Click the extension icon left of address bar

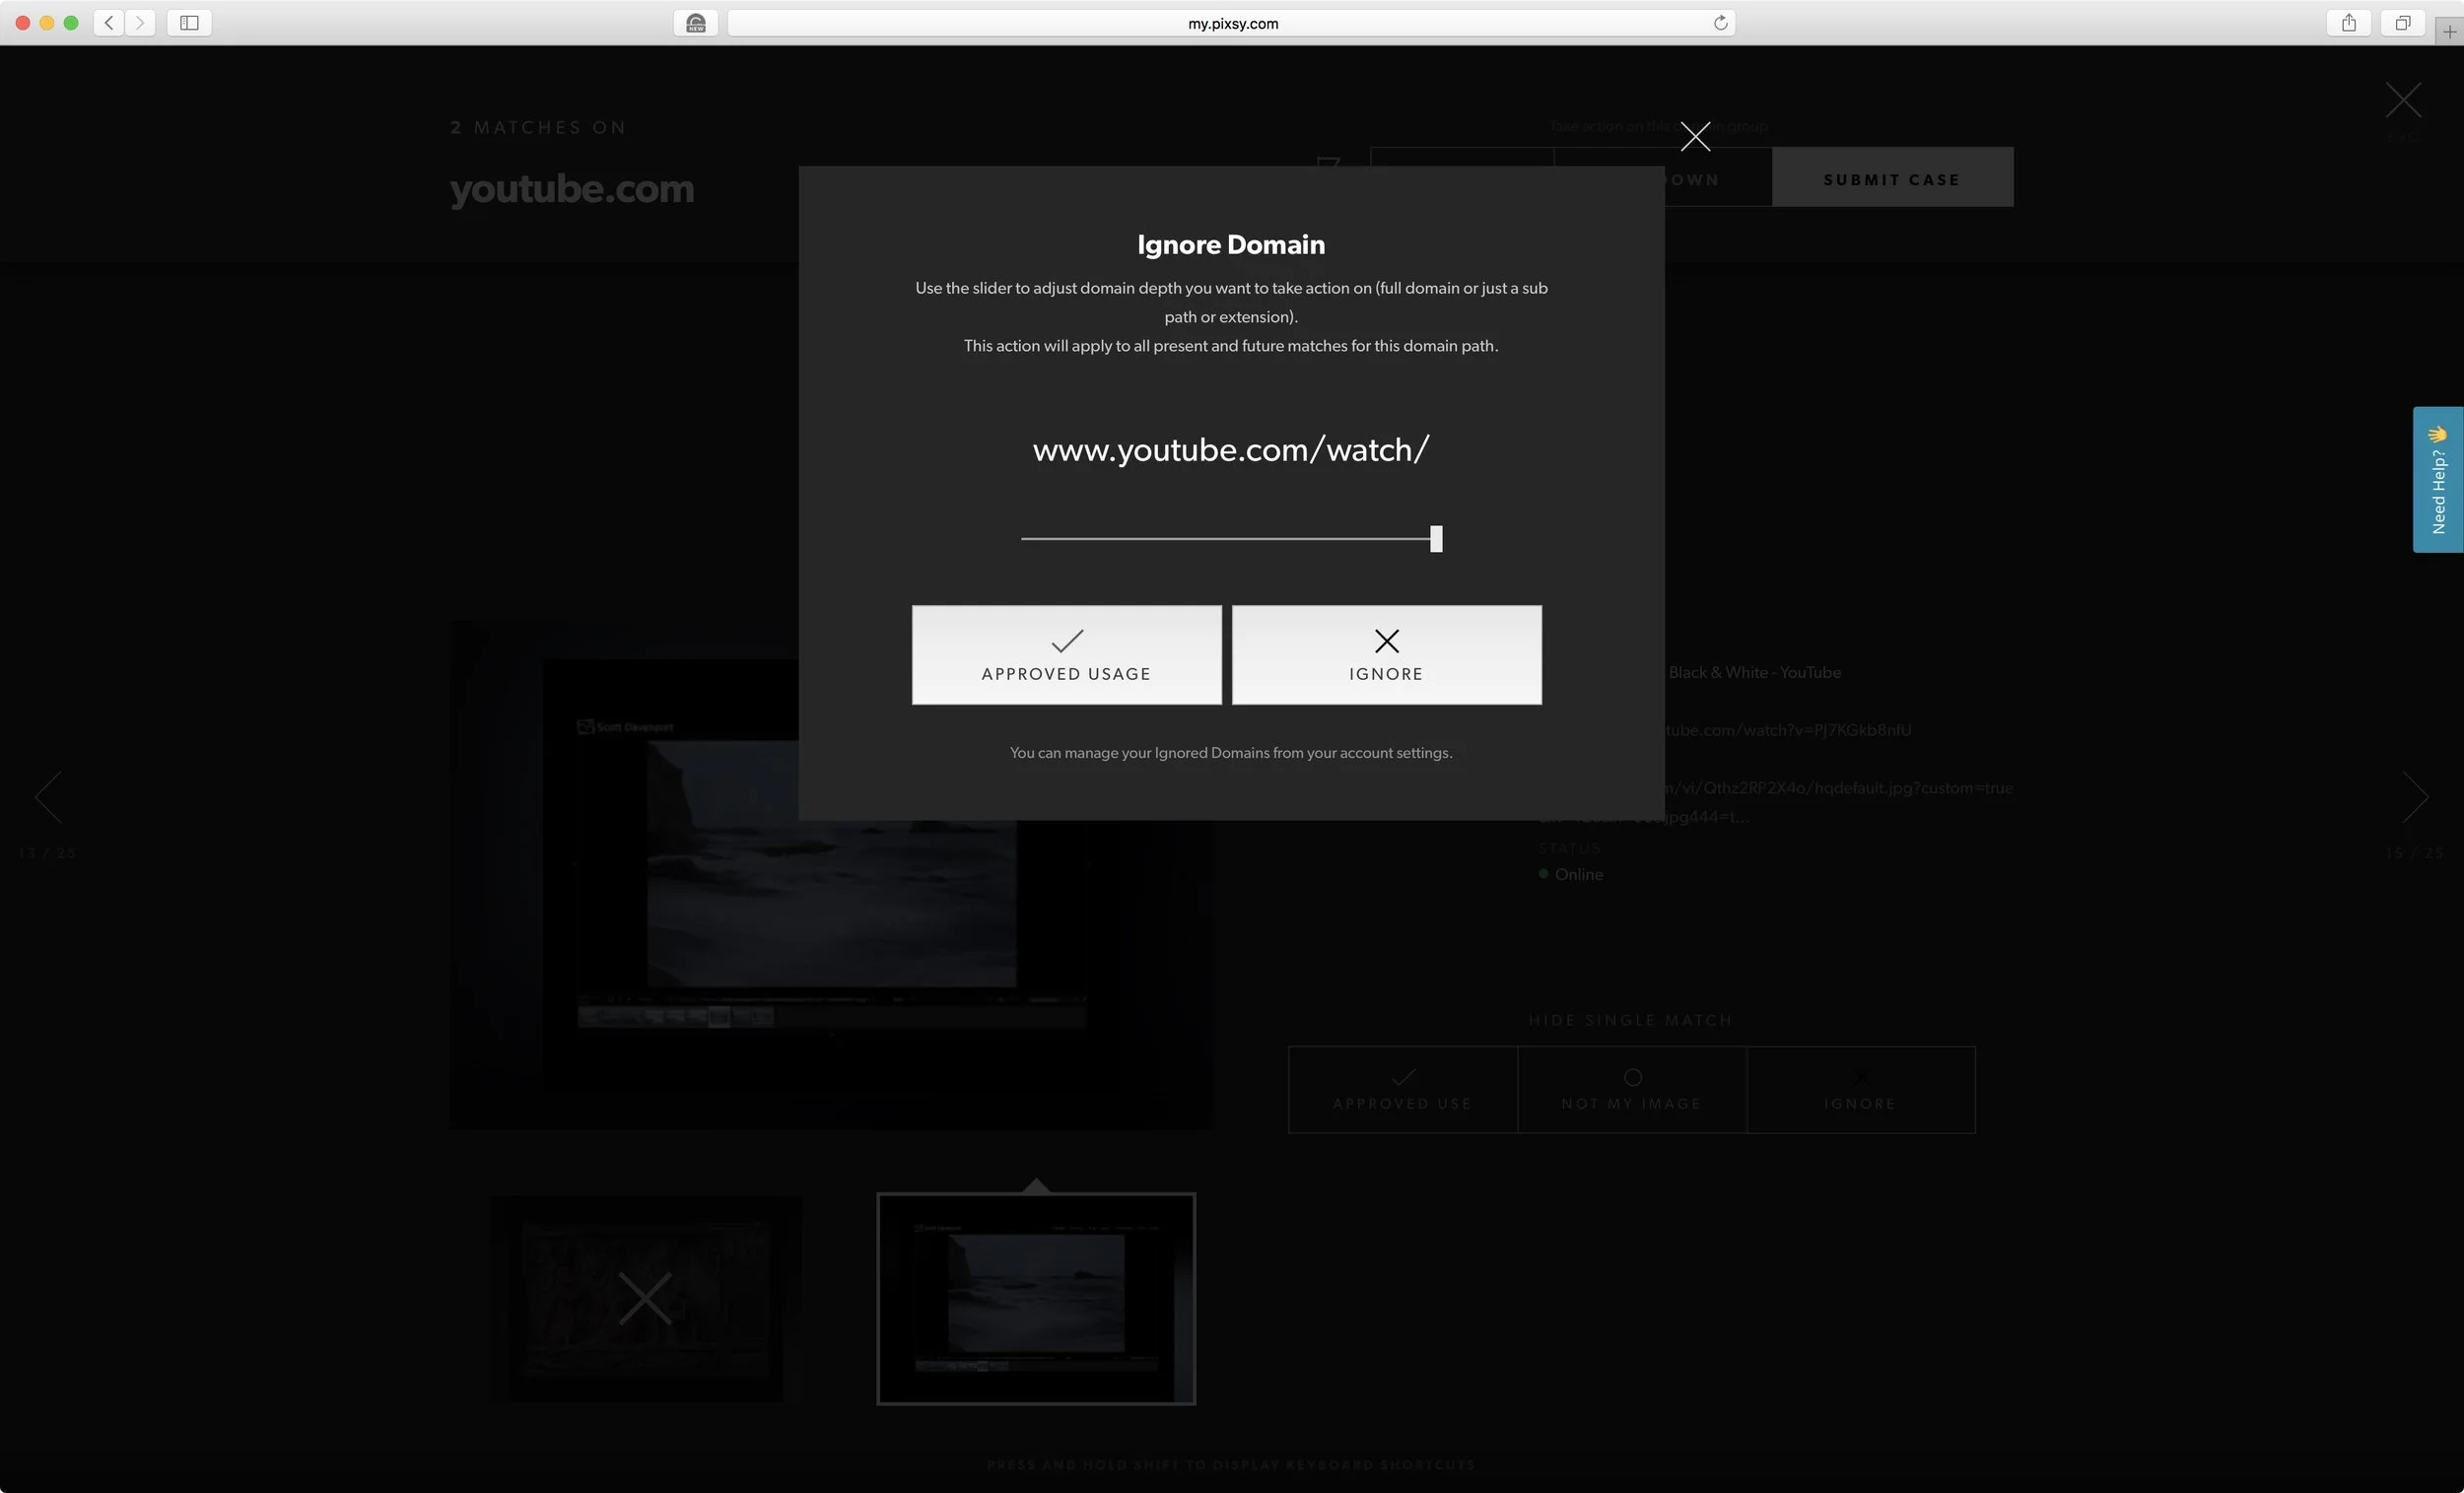coord(696,23)
